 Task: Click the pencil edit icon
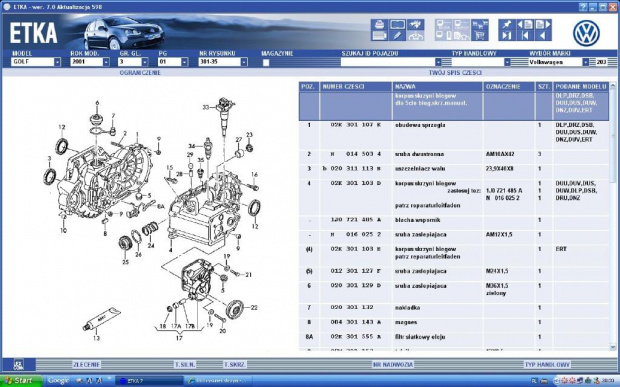(397, 36)
